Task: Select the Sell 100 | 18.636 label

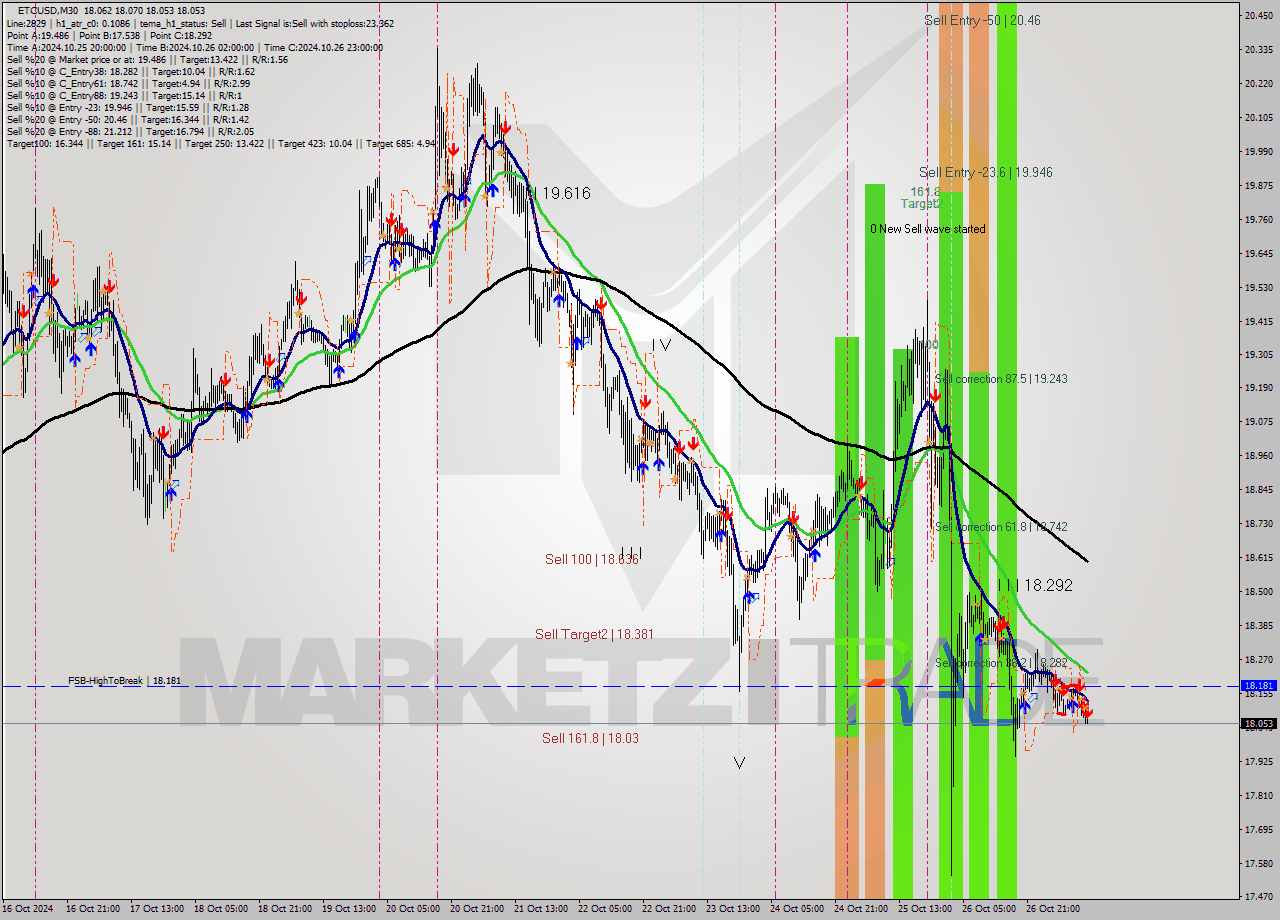Action: point(591,559)
